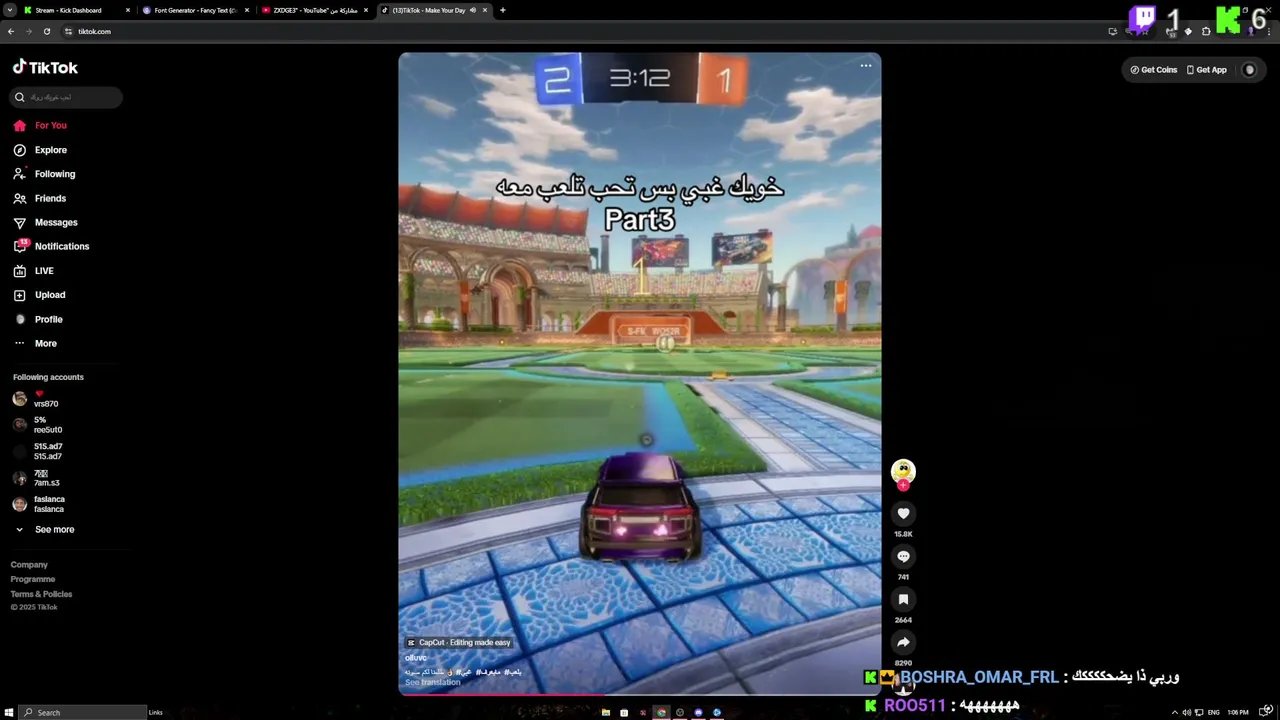Image resolution: width=1280 pixels, height=720 pixels.
Task: Open your Profile page
Action: 48,319
